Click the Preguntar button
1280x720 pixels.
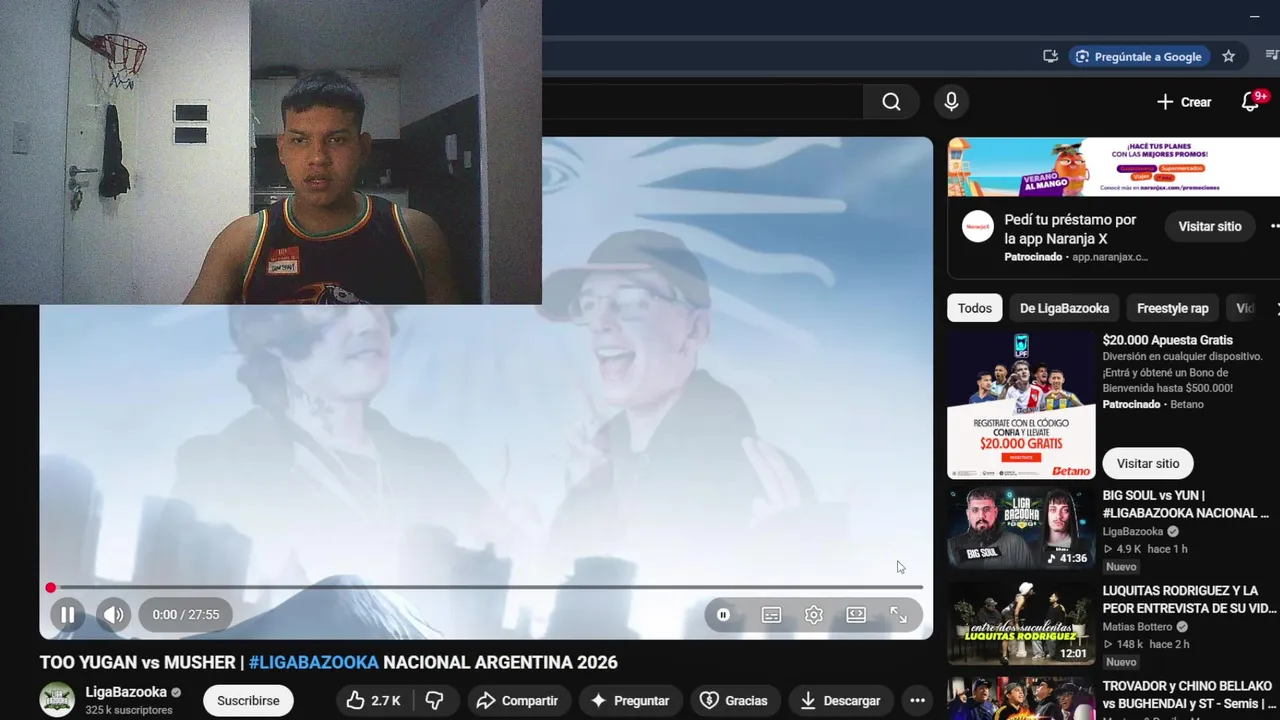[x=630, y=701]
